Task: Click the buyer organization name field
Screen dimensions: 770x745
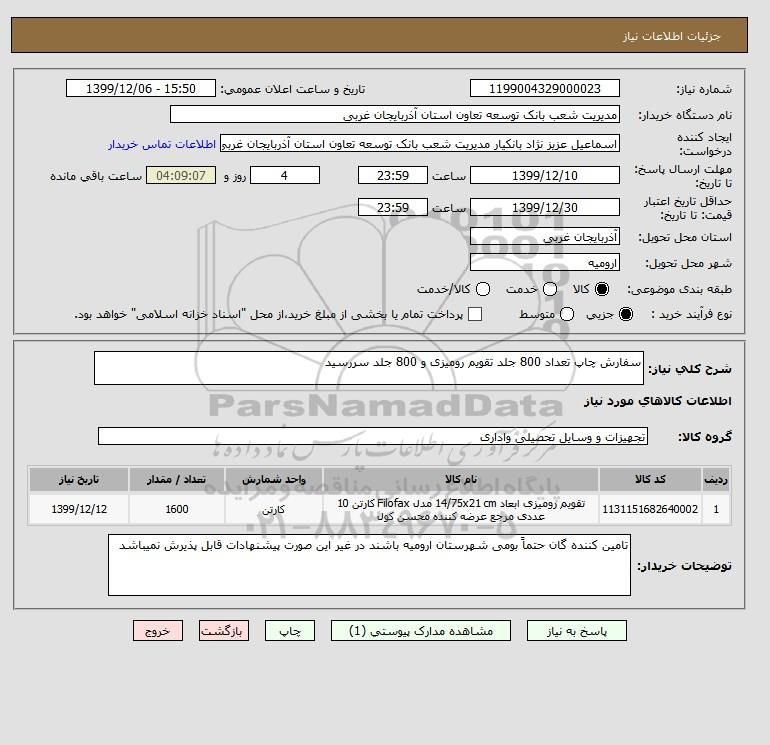Action: coord(395,114)
